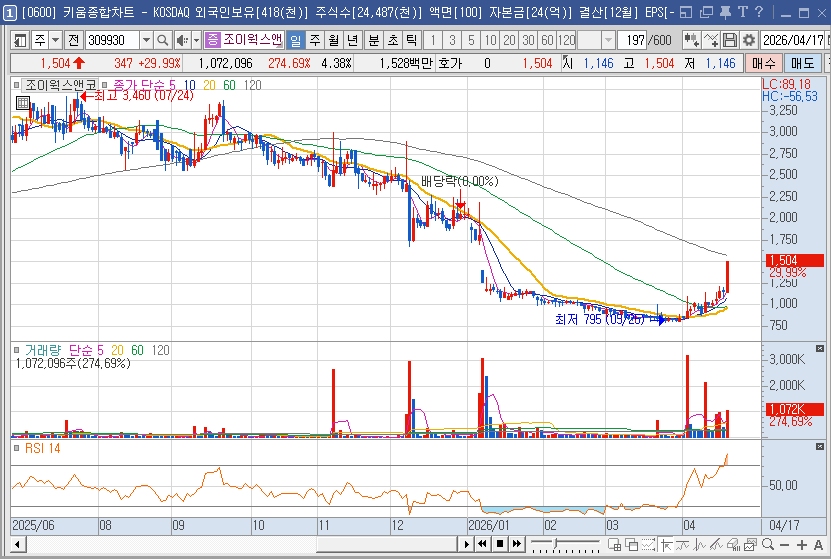Viewport: 831px width, 559px height.
Task: Click the scroll left arrow at bottom
Action: [17, 544]
